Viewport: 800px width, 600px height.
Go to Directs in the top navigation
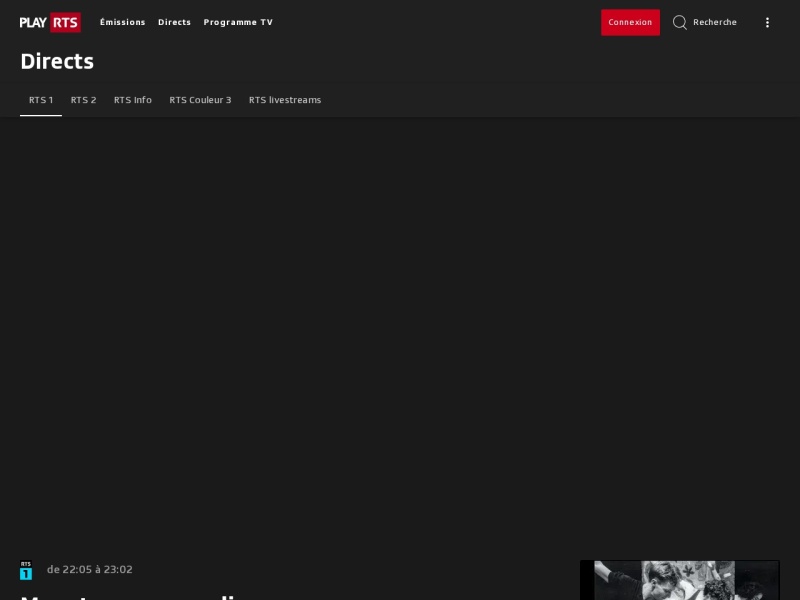174,22
